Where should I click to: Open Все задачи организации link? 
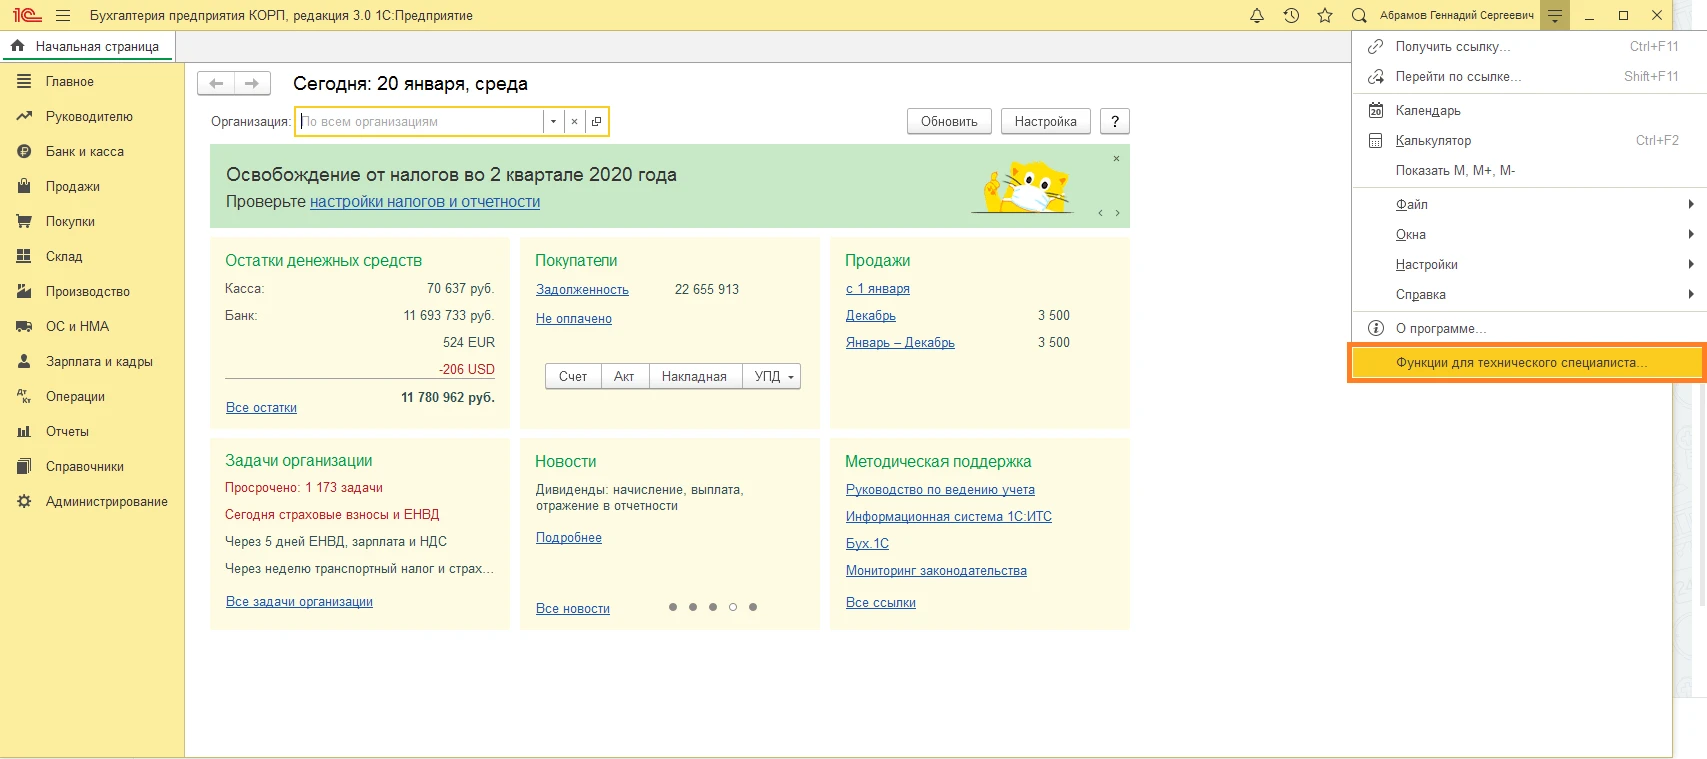[x=299, y=602]
